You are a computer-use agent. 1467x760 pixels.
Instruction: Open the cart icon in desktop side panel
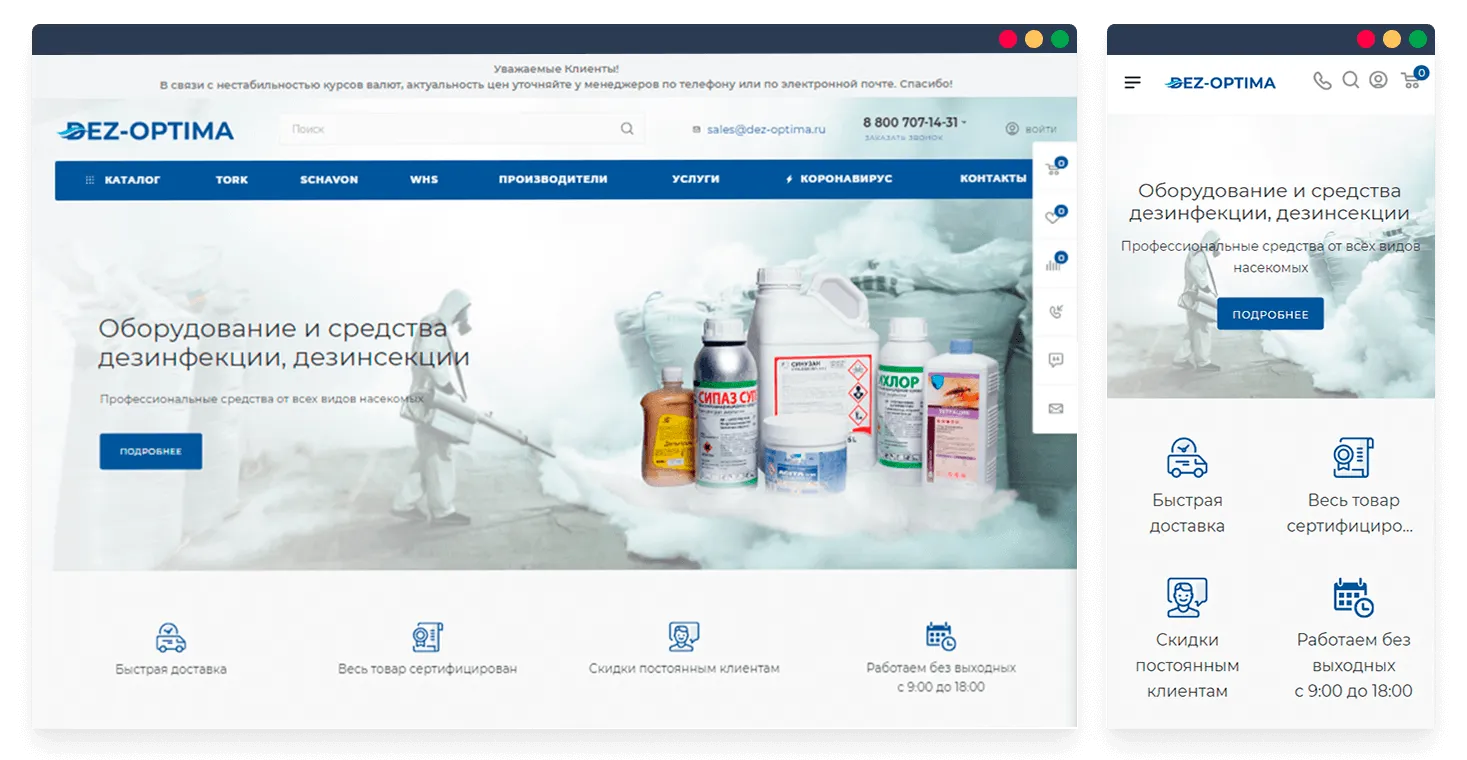click(x=1054, y=168)
